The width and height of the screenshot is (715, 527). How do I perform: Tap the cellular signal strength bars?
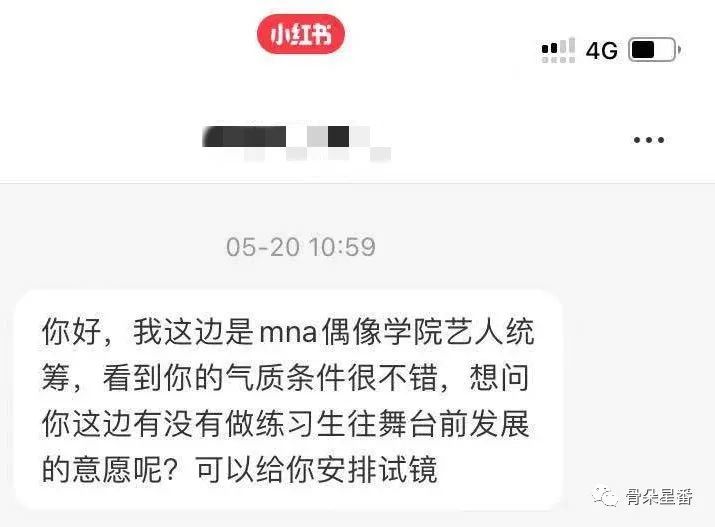tap(558, 46)
